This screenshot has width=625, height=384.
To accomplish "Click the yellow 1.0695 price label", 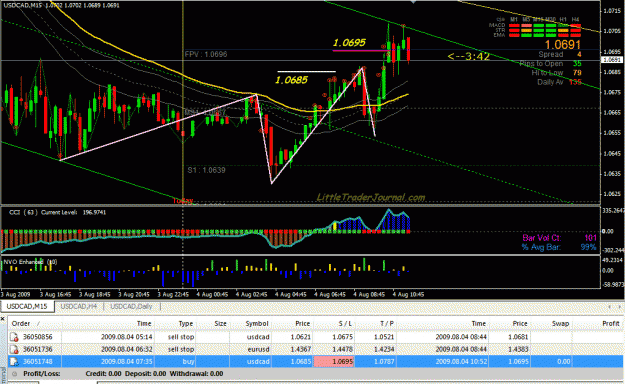I will tap(349, 43).
